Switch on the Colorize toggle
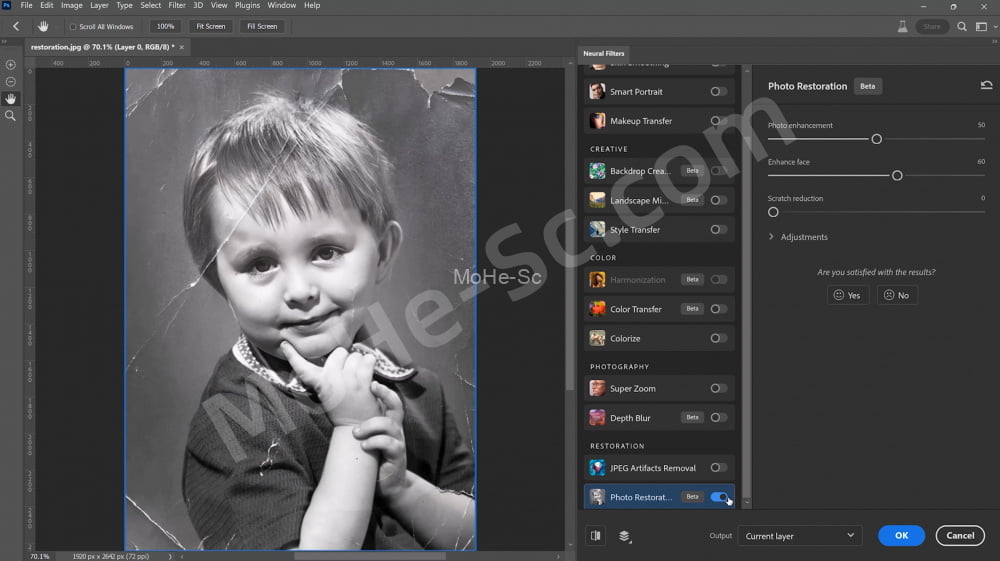The image size is (1000, 561). tap(719, 338)
